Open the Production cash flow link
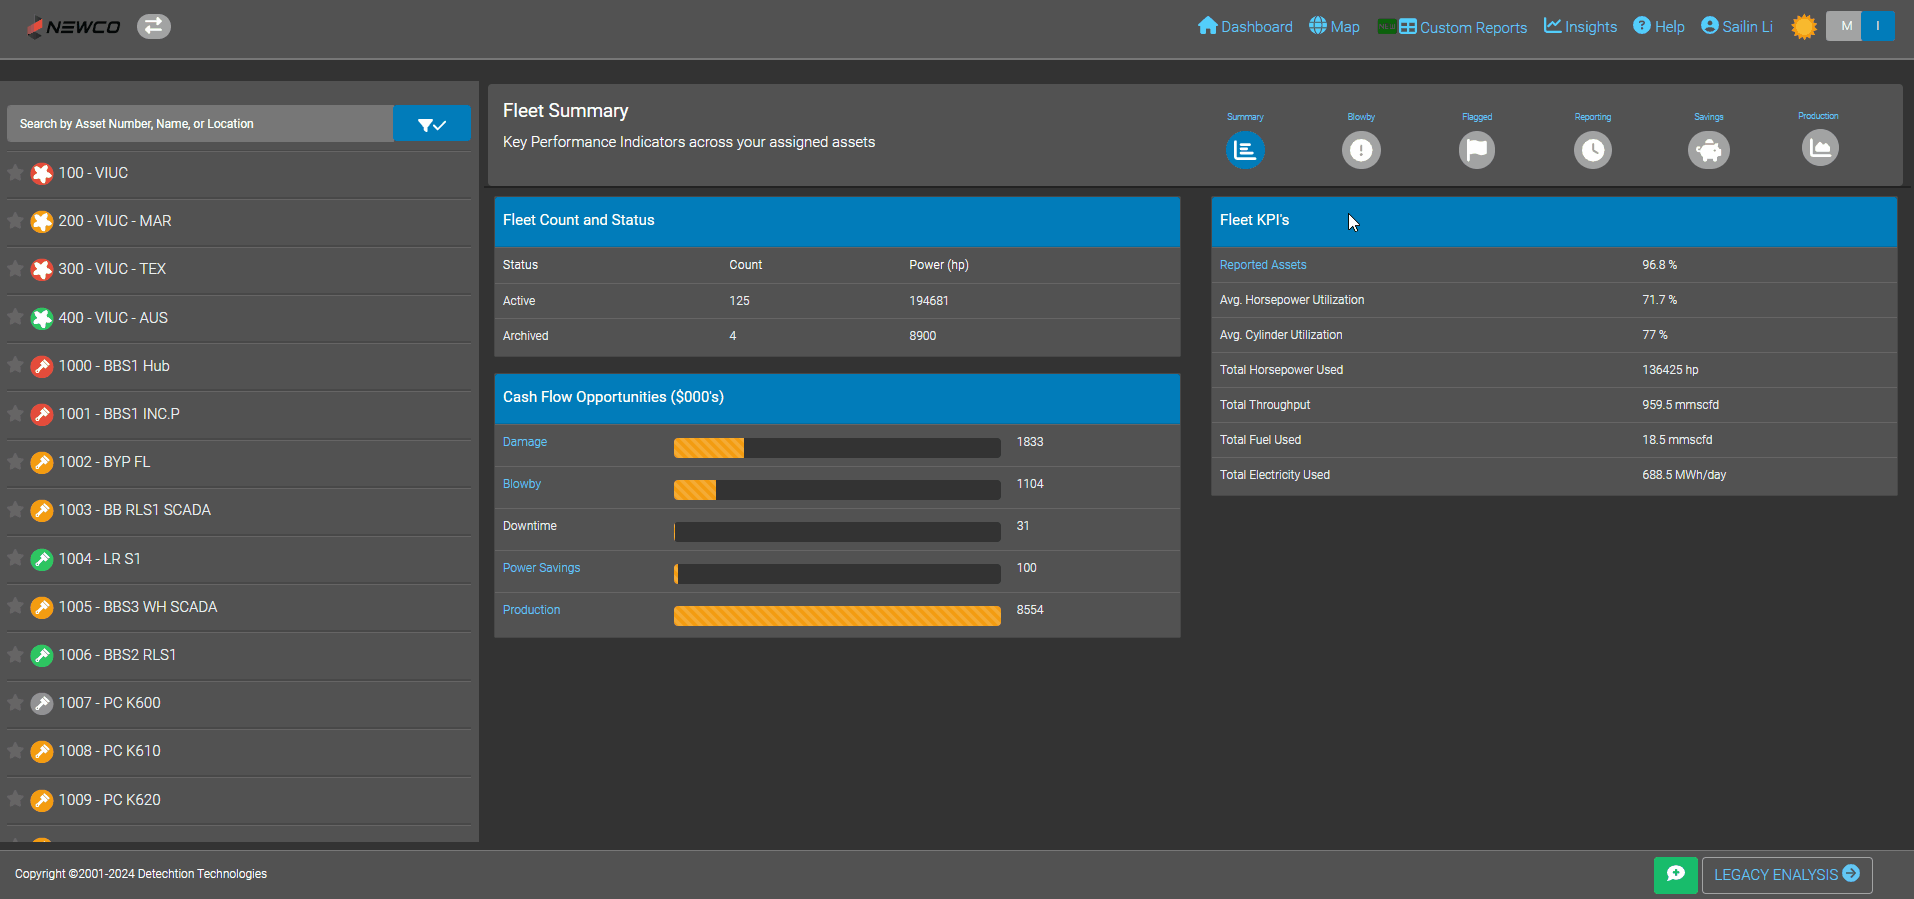 tap(531, 610)
